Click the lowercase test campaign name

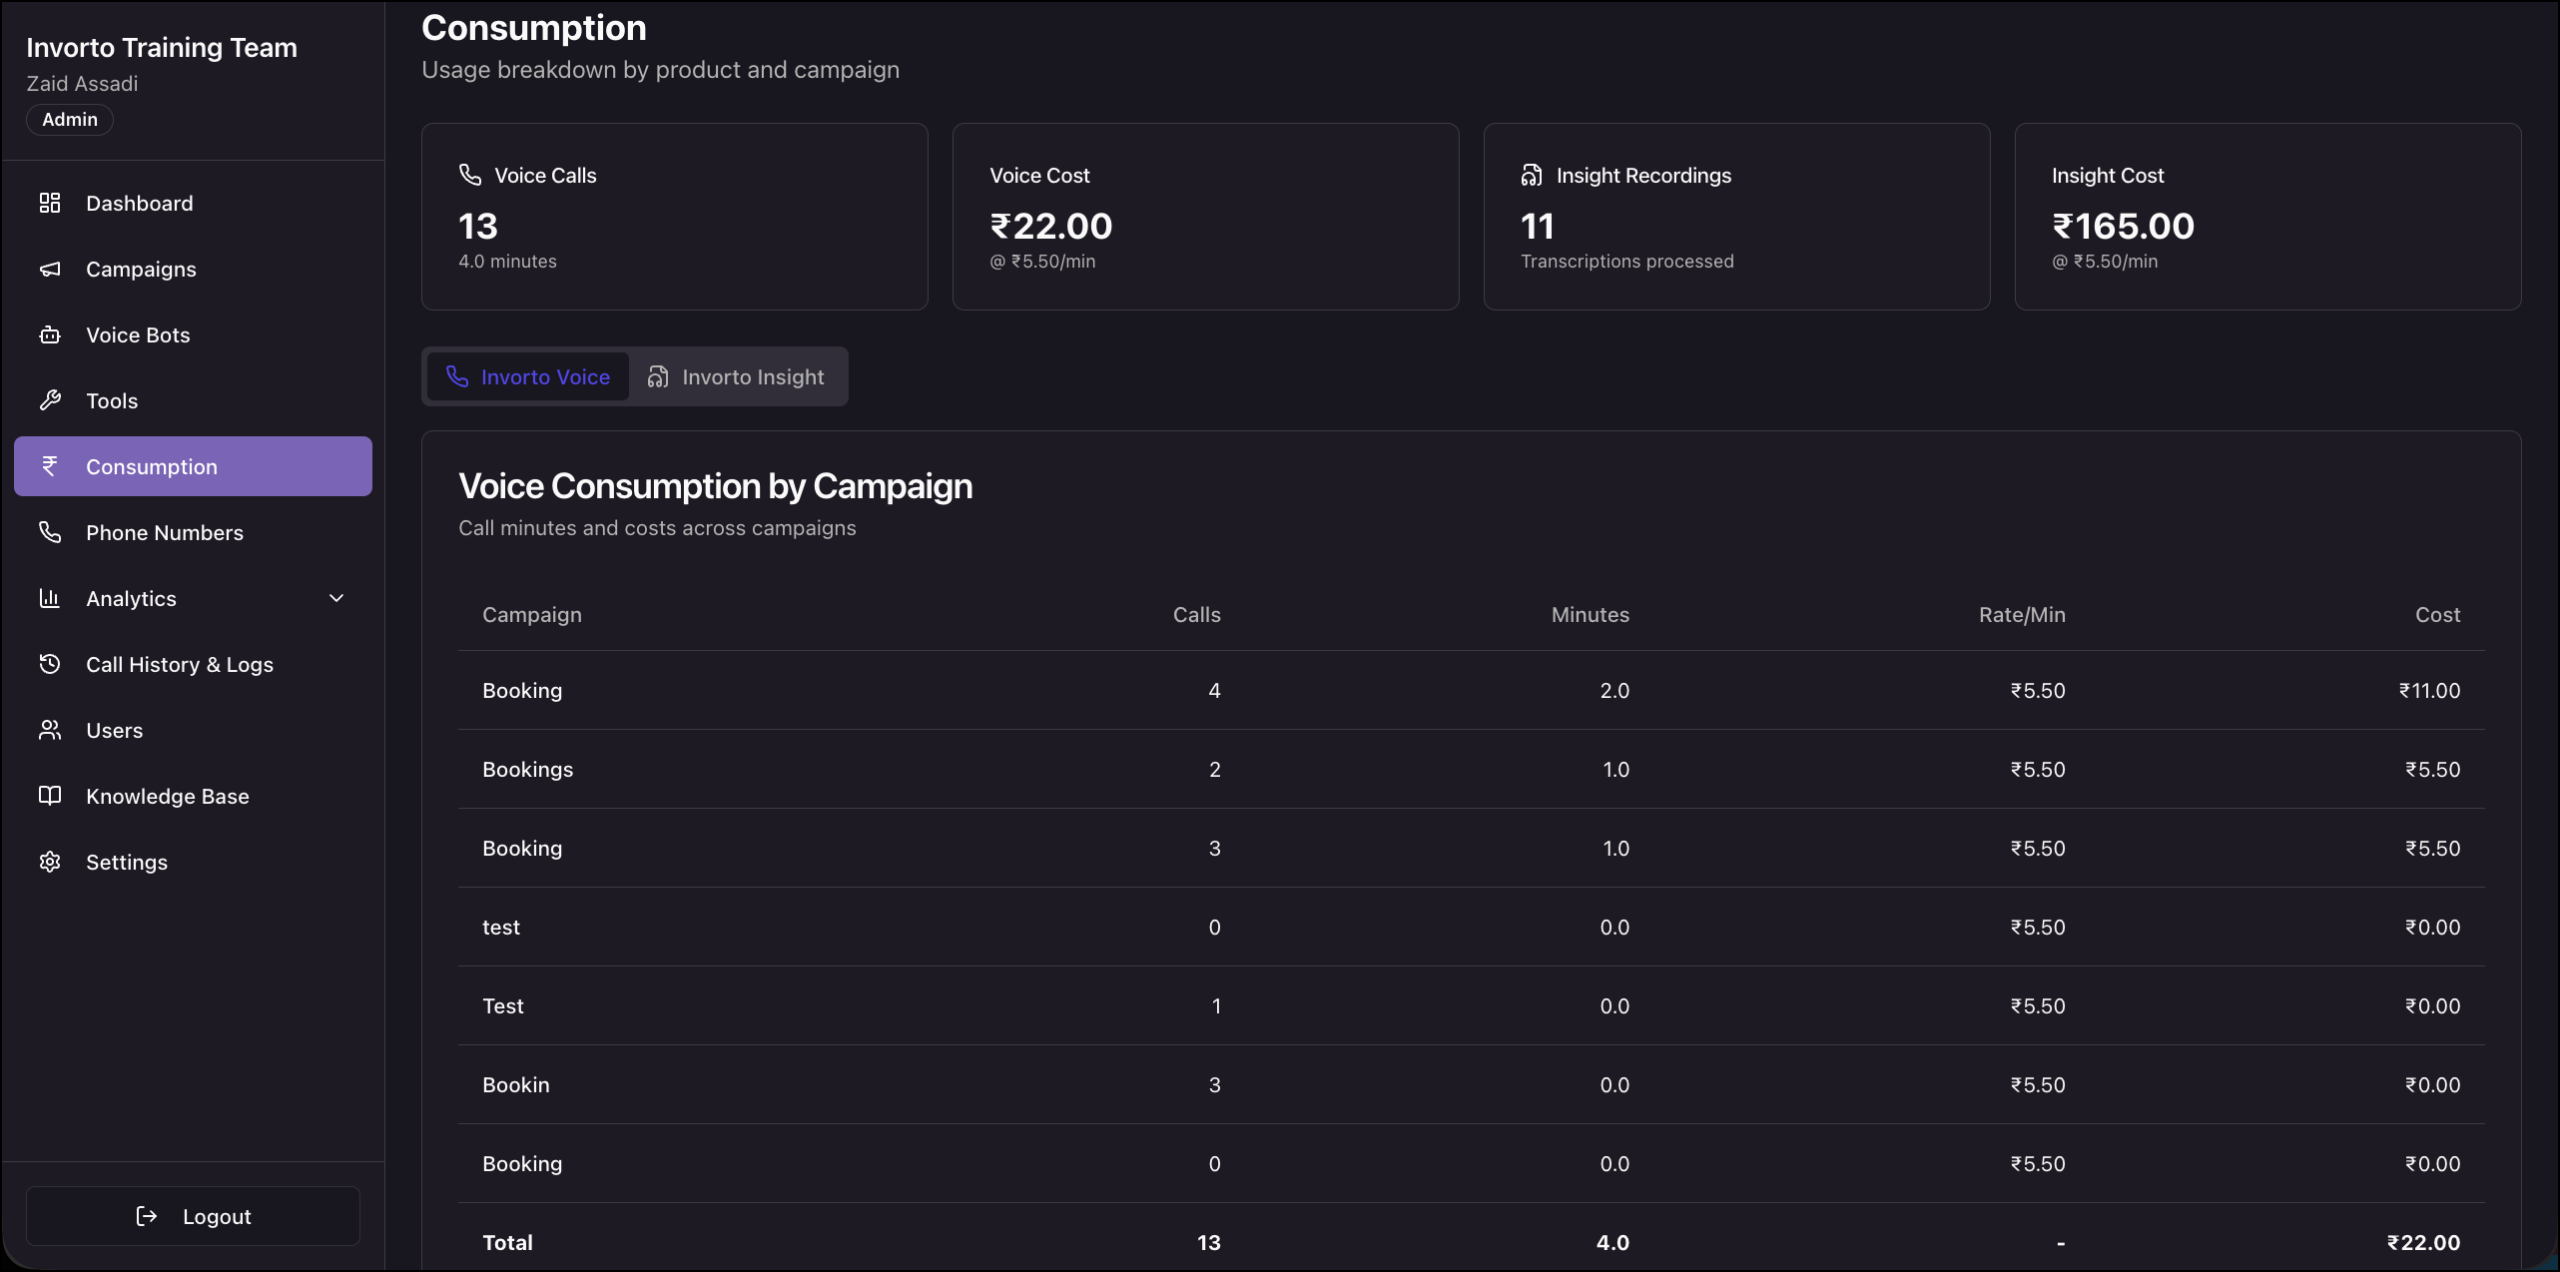point(501,927)
